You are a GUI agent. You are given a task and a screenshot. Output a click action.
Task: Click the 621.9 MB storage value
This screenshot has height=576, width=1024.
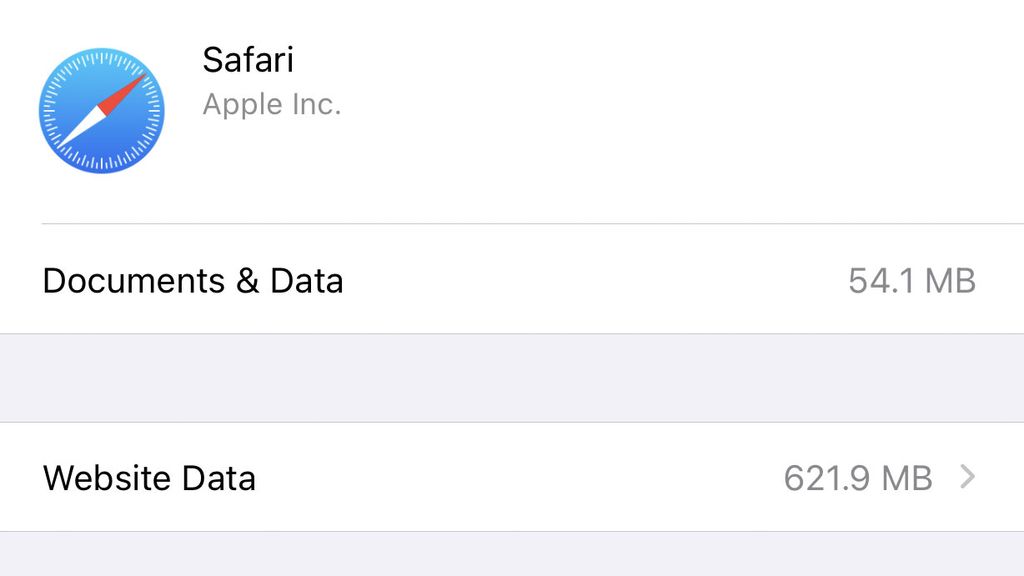coord(859,478)
